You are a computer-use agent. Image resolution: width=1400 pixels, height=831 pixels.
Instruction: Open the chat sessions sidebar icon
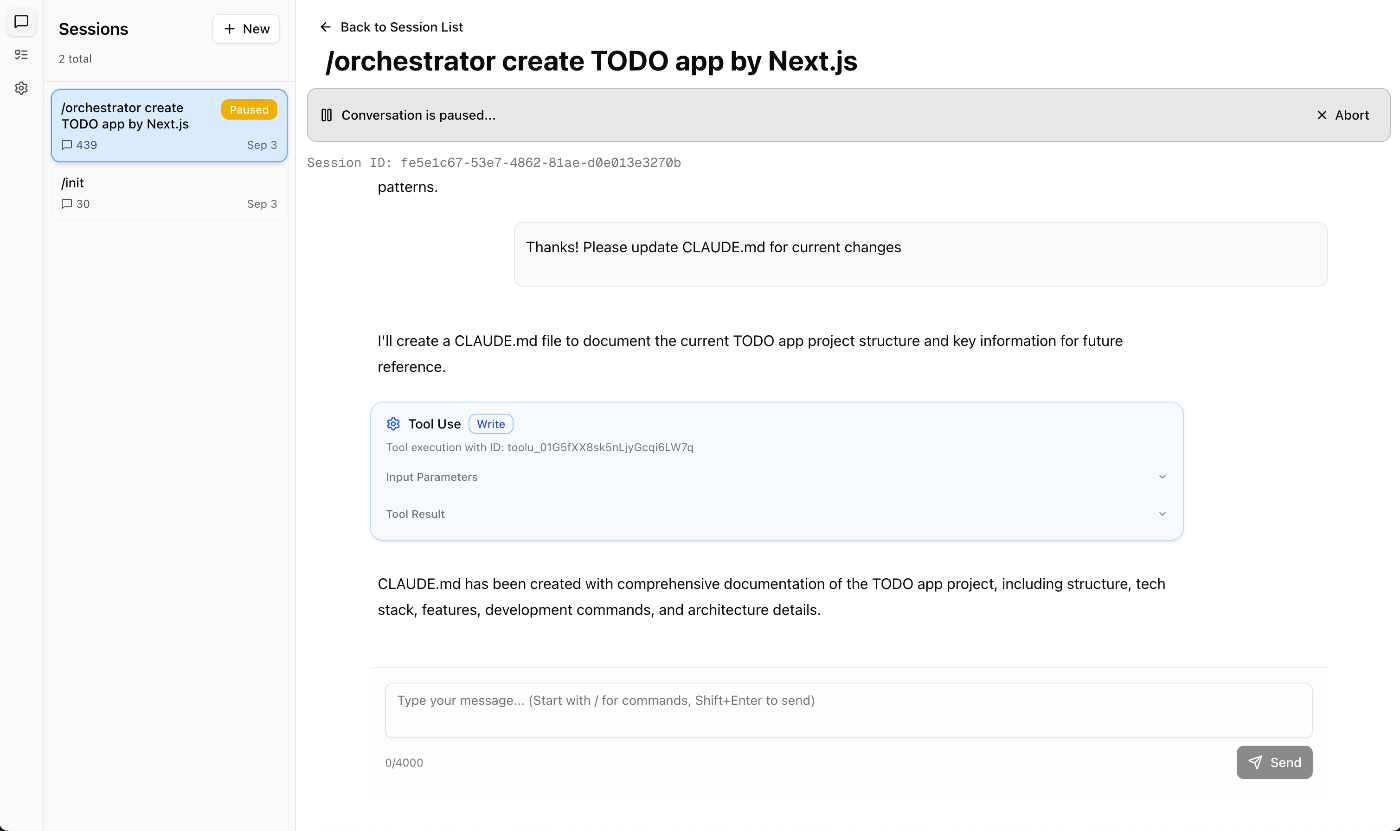[x=21, y=21]
